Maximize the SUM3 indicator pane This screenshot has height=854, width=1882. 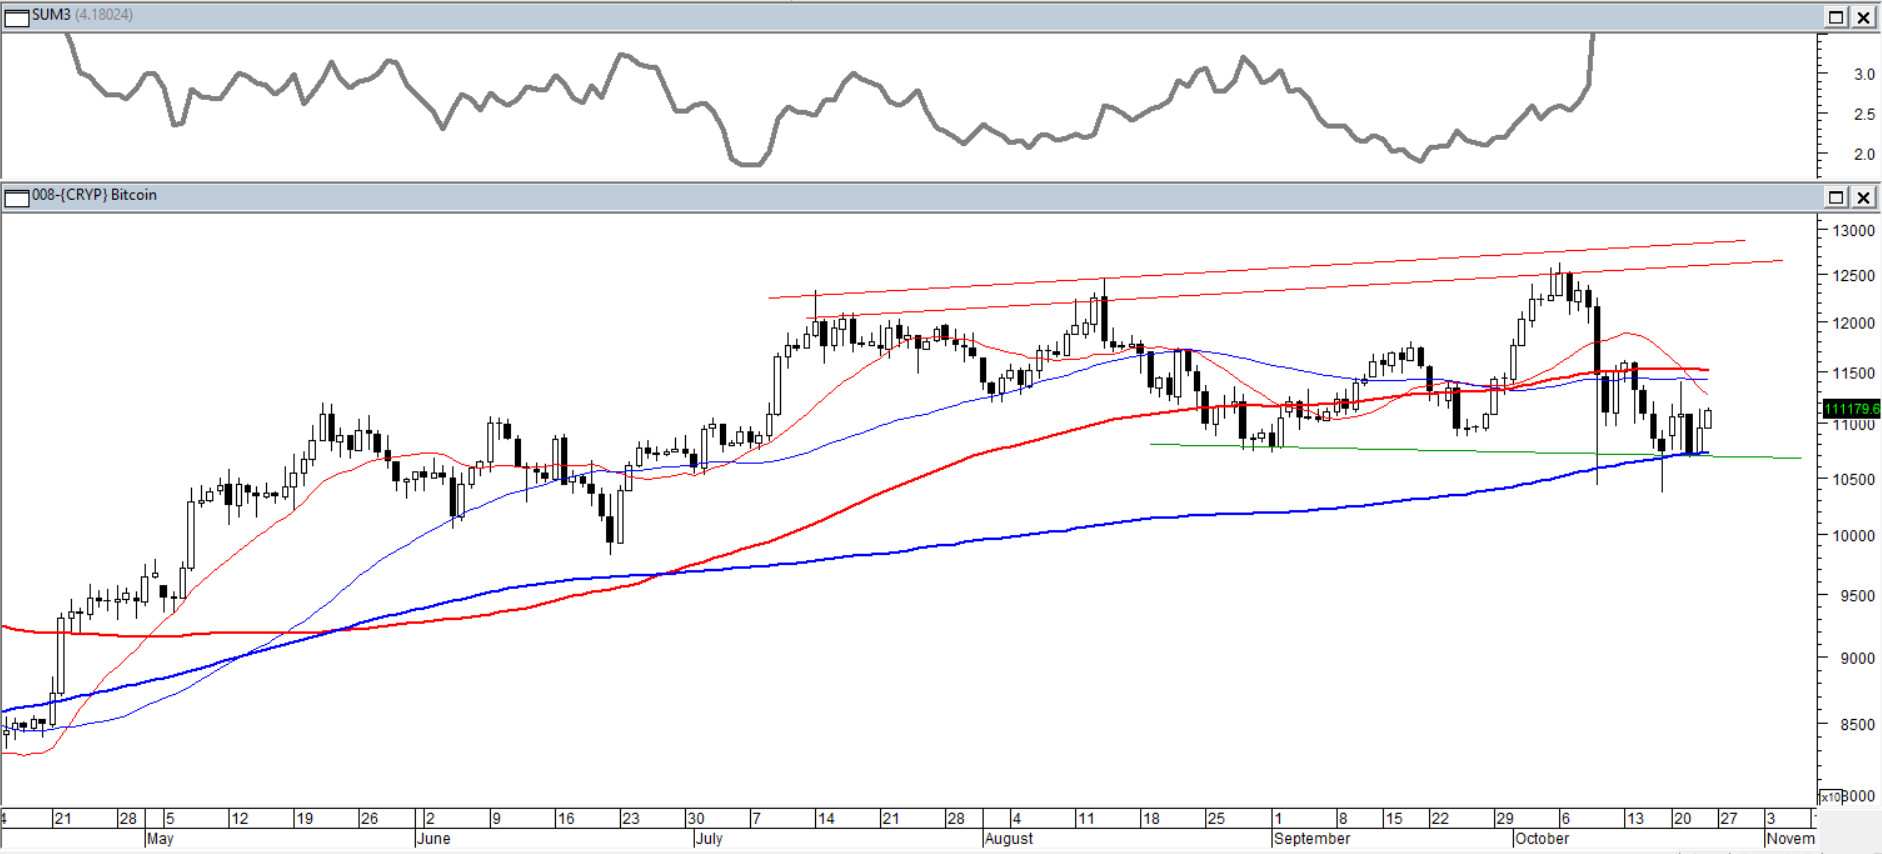point(1836,17)
